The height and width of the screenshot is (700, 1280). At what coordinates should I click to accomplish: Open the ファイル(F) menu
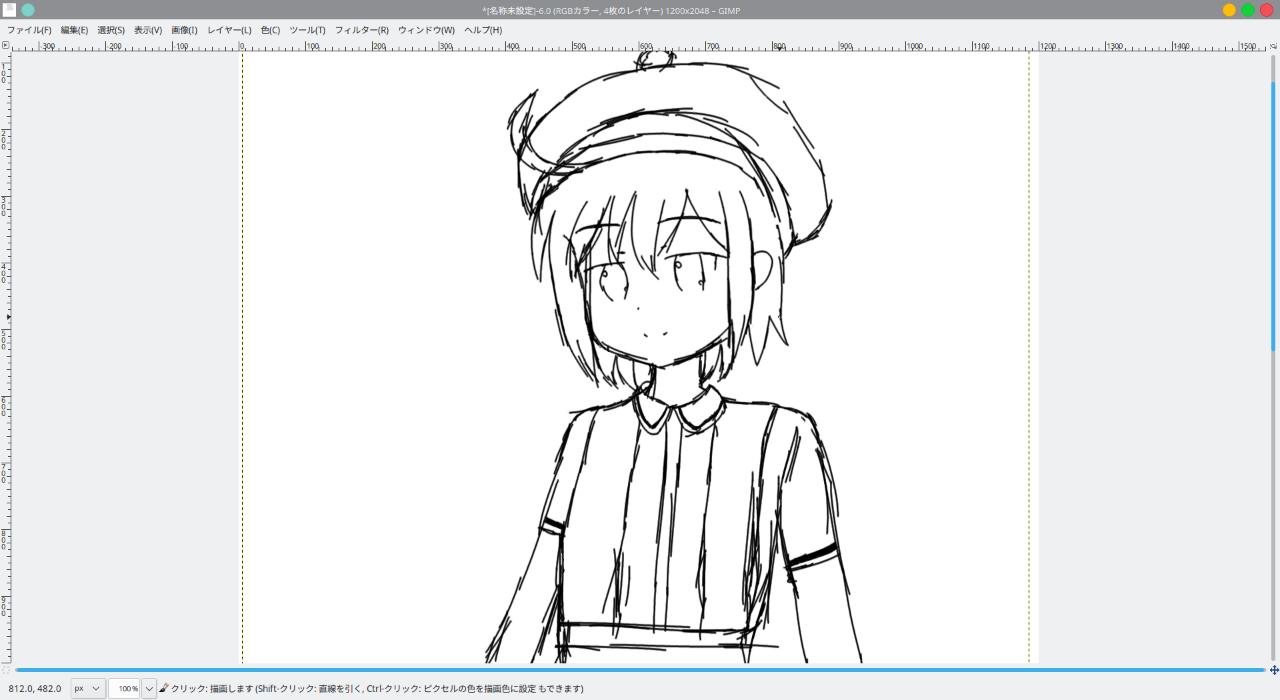(x=29, y=30)
